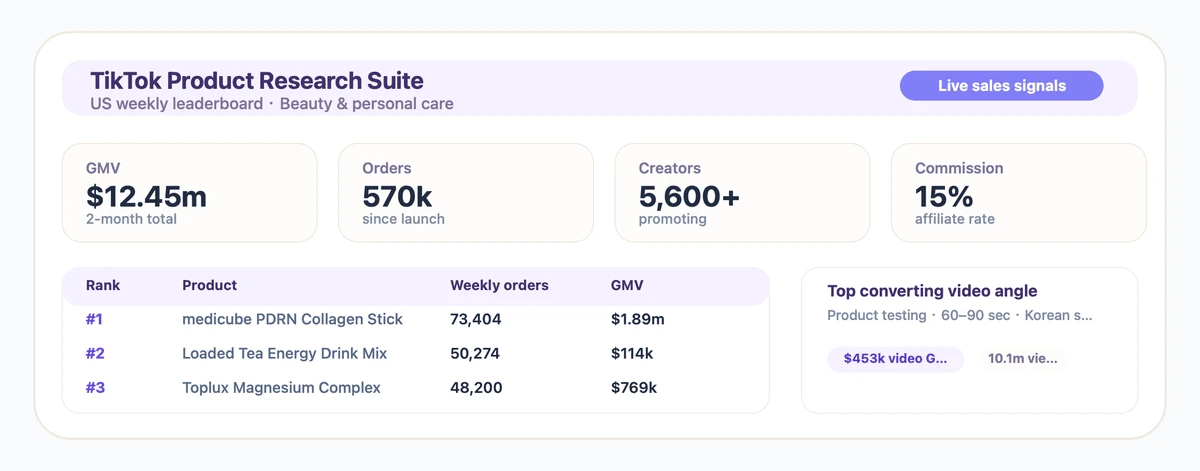Image resolution: width=1200 pixels, height=471 pixels.
Task: Open the Creators 5,600+ stat card
Action: click(x=742, y=193)
